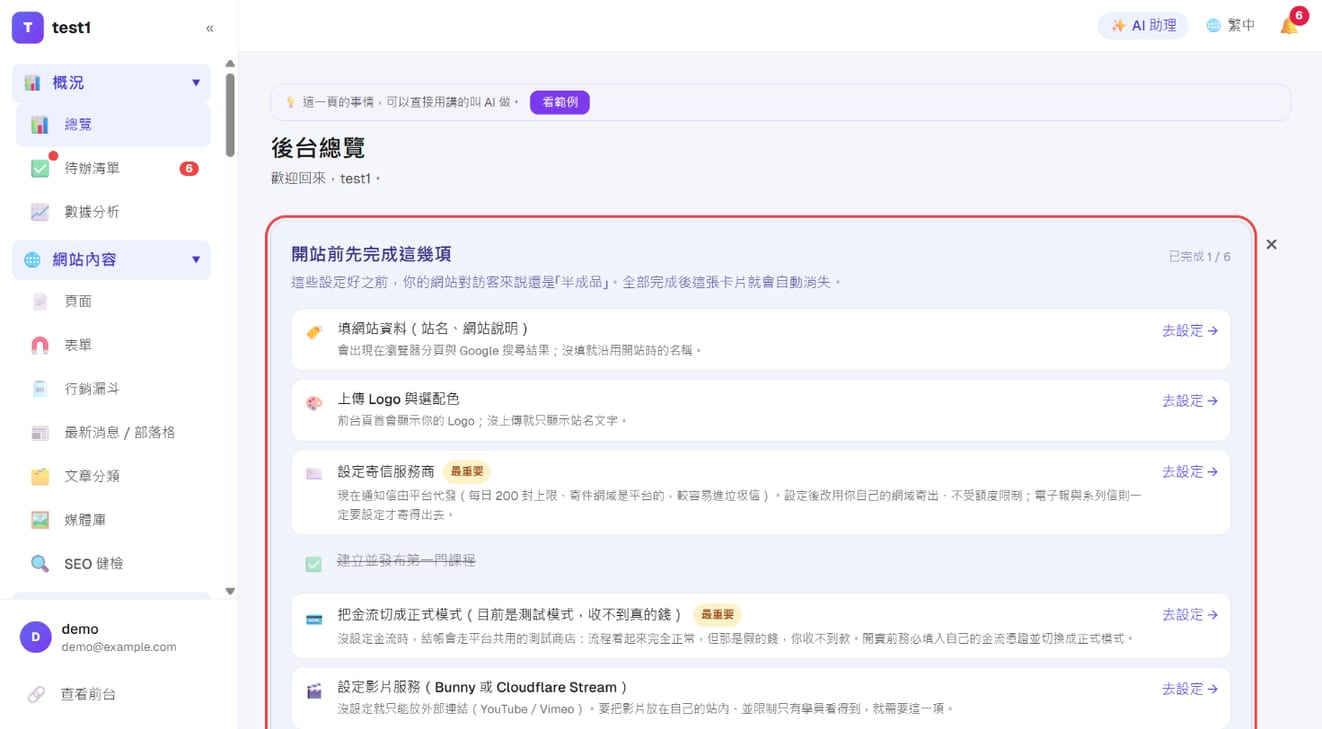1322x729 pixels.
Task: Open the notification bell
Action: point(1289,26)
